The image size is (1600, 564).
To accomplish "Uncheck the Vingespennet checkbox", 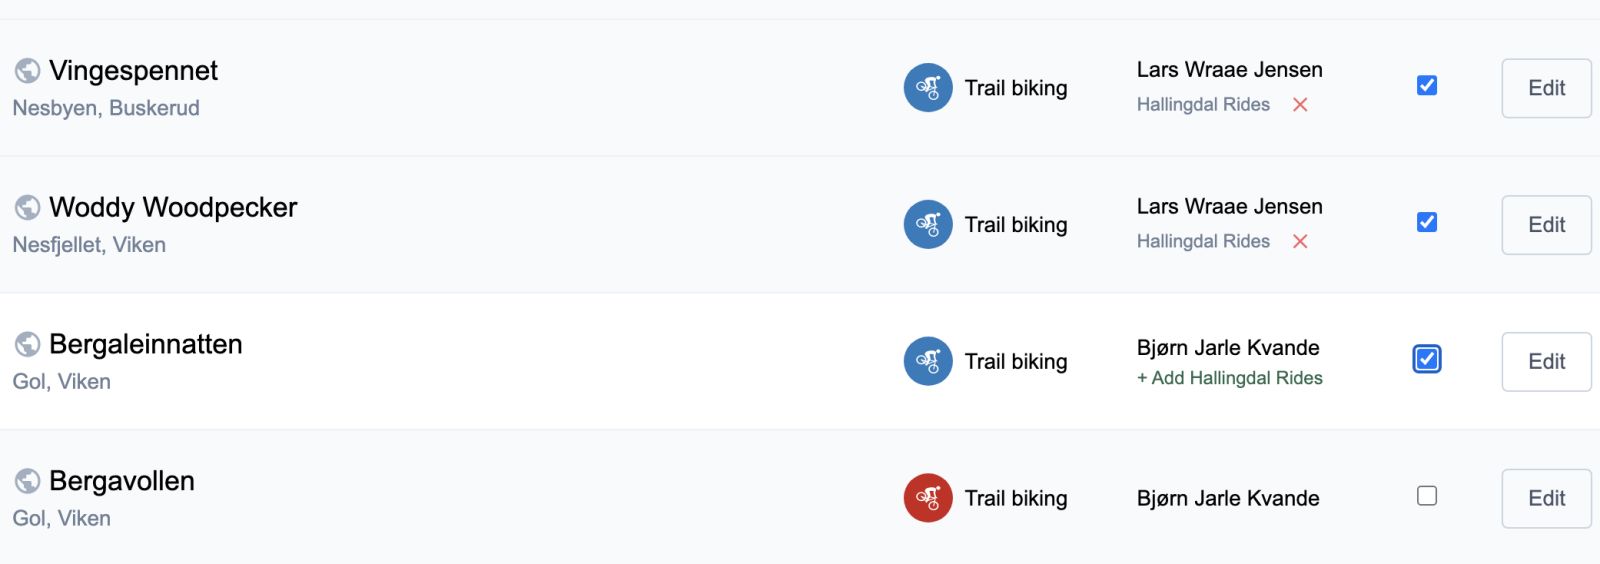I will (1427, 86).
